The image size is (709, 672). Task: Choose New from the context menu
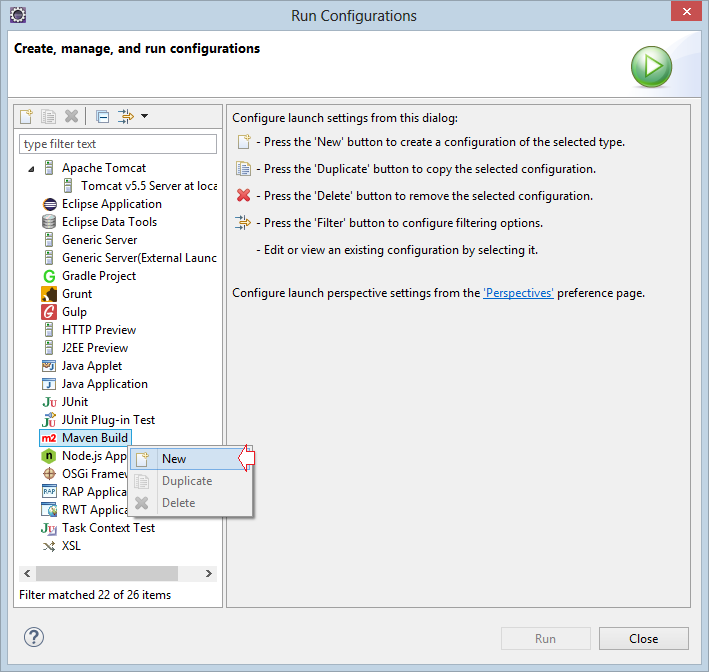pyautogui.click(x=190, y=459)
